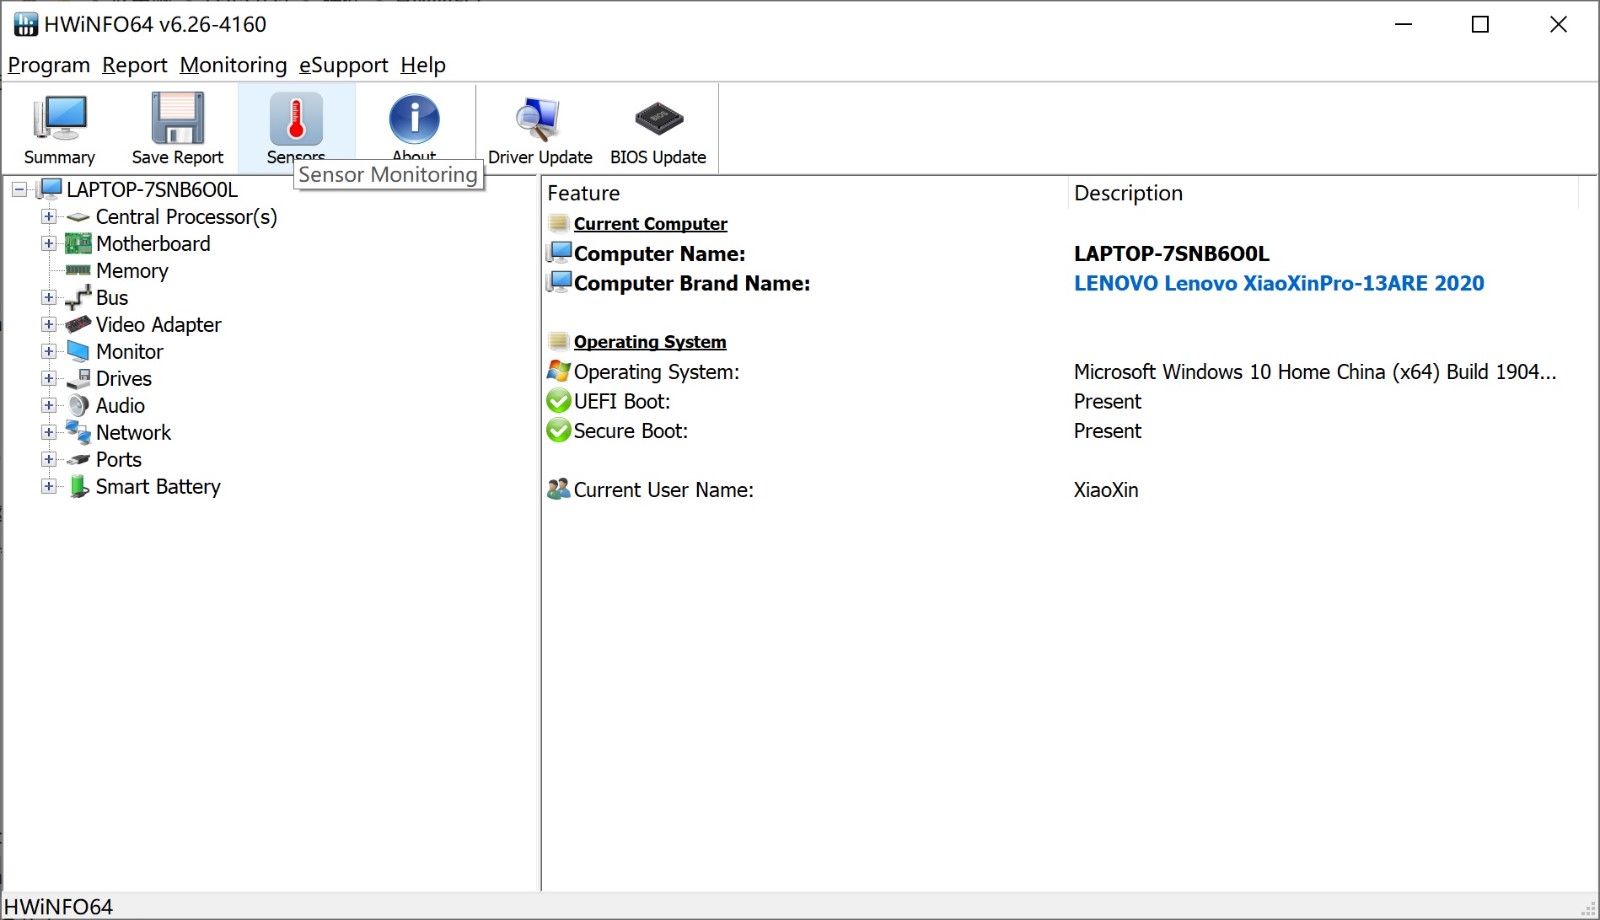
Task: Click the Current Computer section heading
Action: coord(650,224)
